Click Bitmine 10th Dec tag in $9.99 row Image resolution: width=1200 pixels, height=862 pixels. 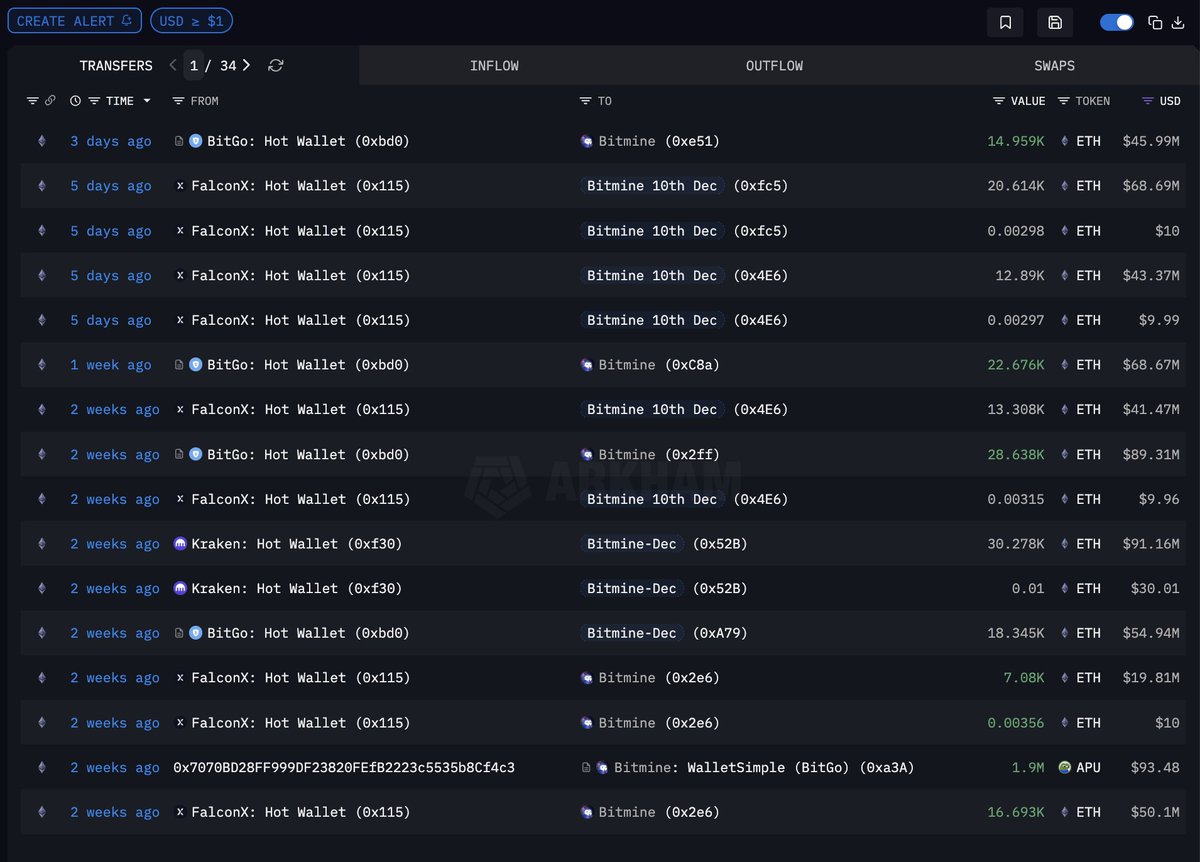(652, 320)
